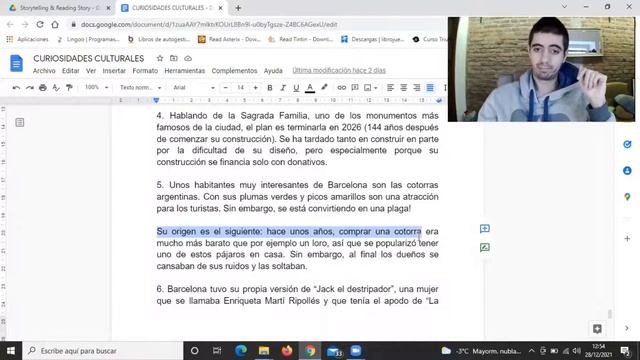Screen dimensions: 640x360
Task: Collapse the side panel chevron
Action: pyautogui.click(x=627, y=328)
